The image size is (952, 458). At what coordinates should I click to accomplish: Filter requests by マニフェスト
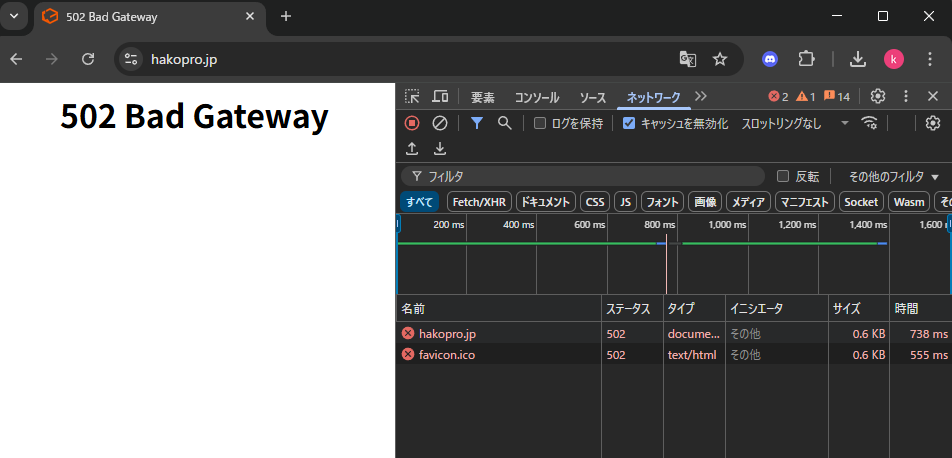(x=804, y=202)
